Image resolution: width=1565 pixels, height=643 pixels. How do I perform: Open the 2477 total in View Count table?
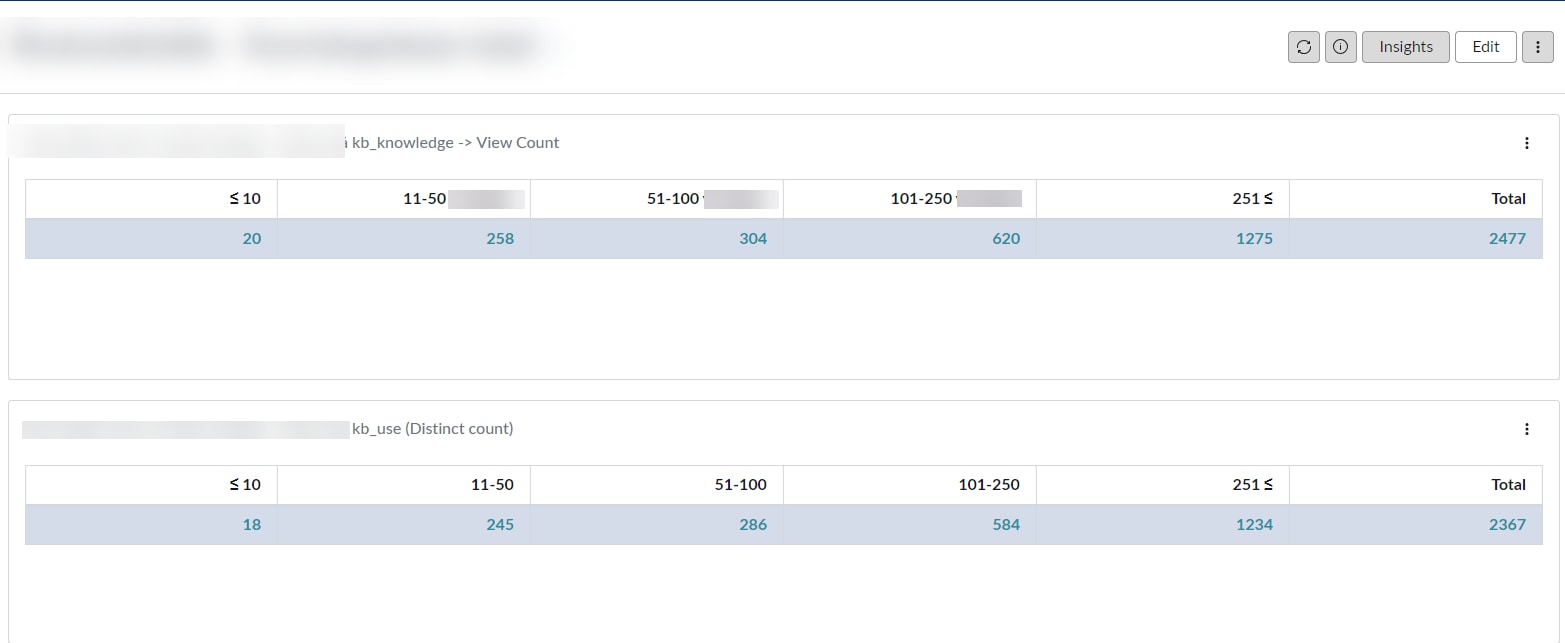coord(1508,239)
